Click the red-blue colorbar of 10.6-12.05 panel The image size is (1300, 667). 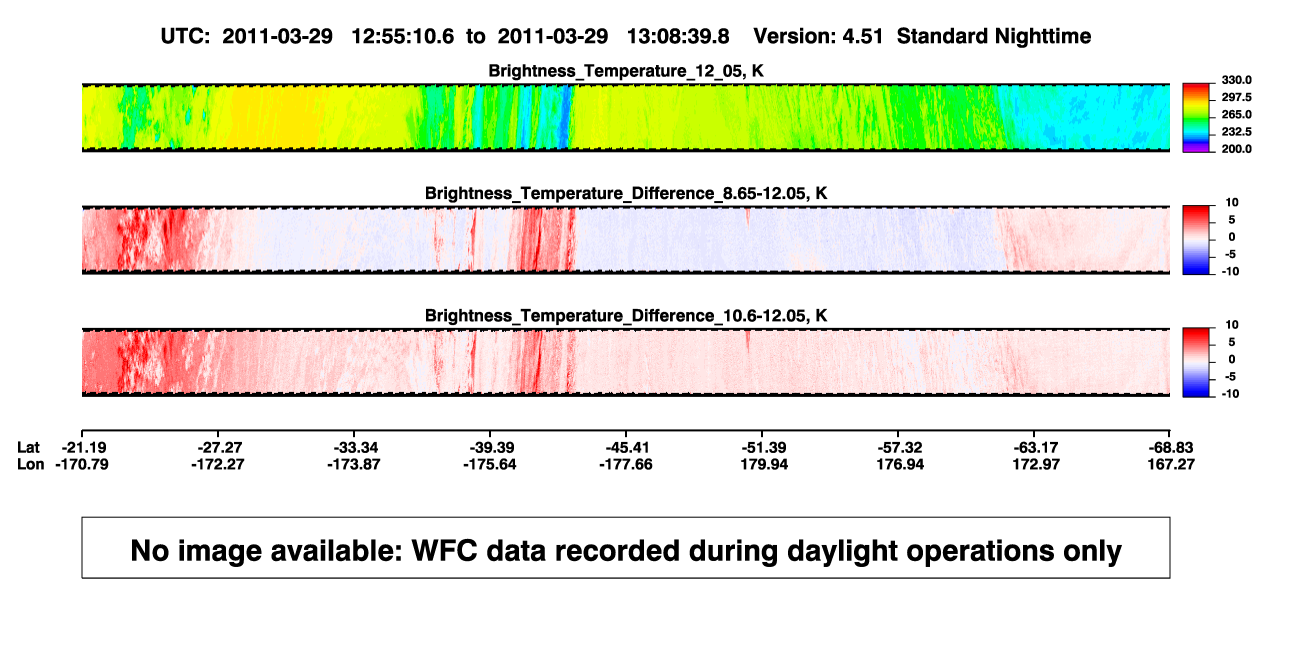click(1196, 362)
